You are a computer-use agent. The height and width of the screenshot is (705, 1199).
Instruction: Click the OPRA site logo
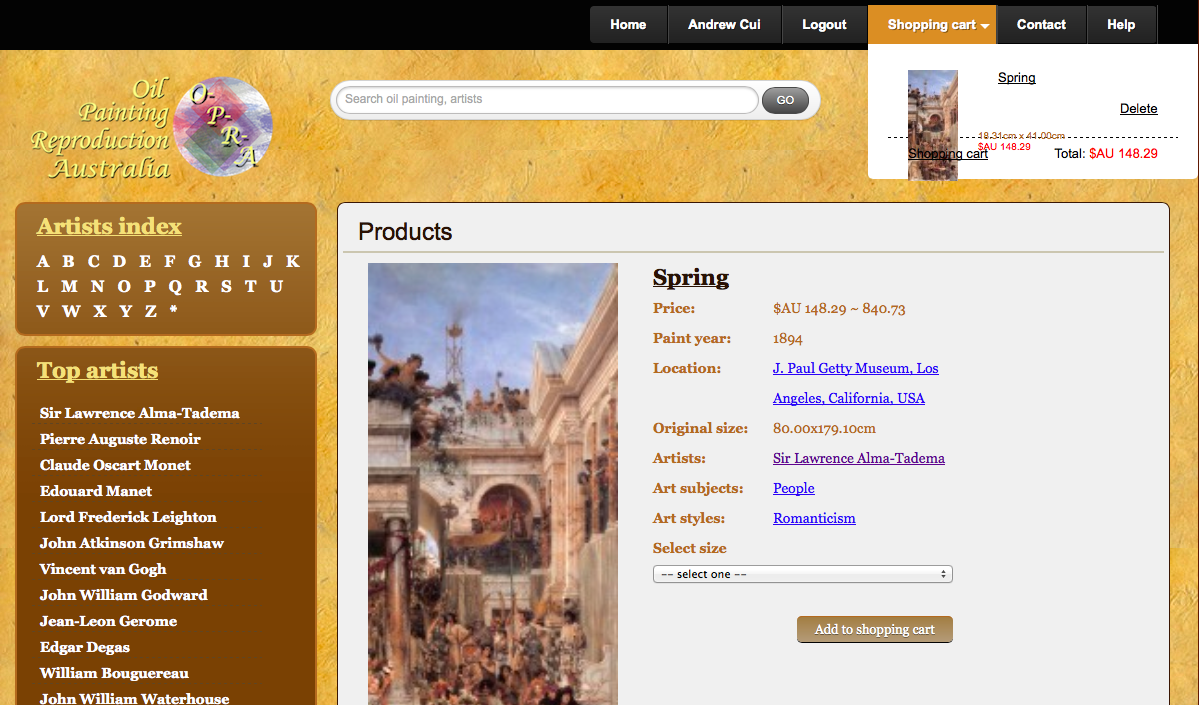coord(152,128)
